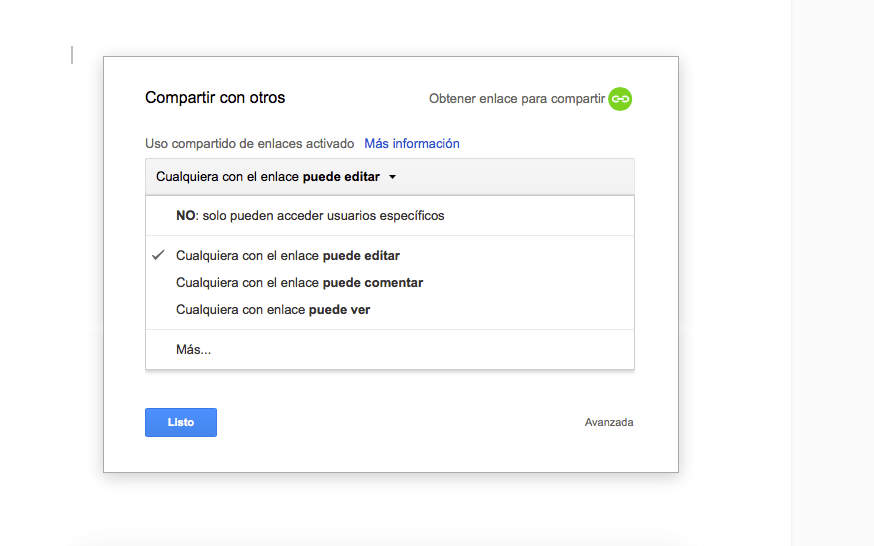Click the green link icon

coord(620,99)
